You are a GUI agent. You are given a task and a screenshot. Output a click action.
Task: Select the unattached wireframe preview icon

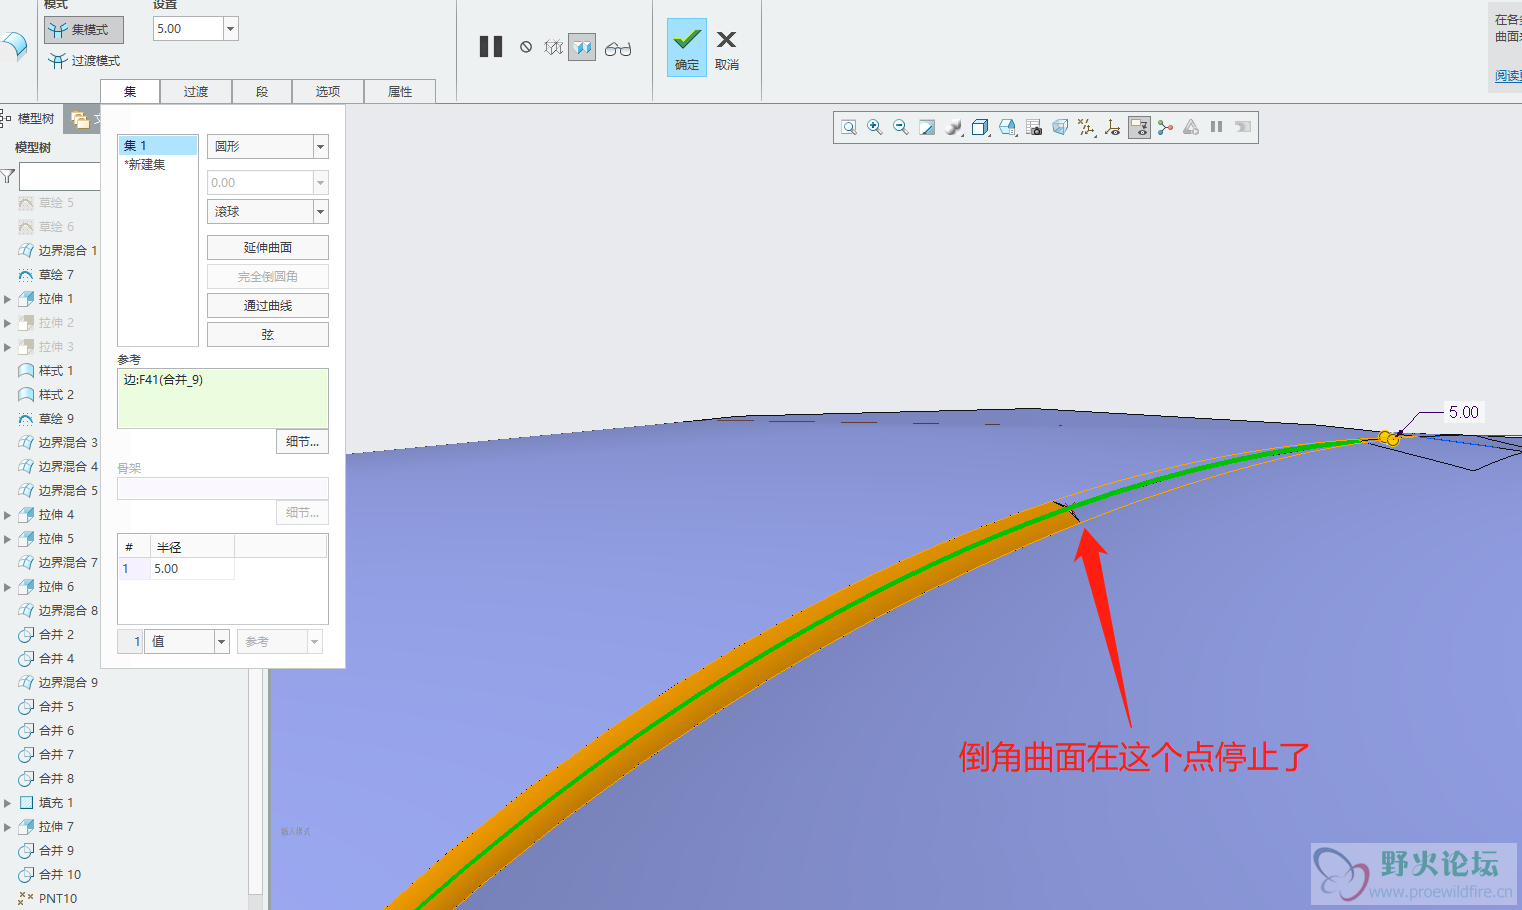tap(553, 47)
